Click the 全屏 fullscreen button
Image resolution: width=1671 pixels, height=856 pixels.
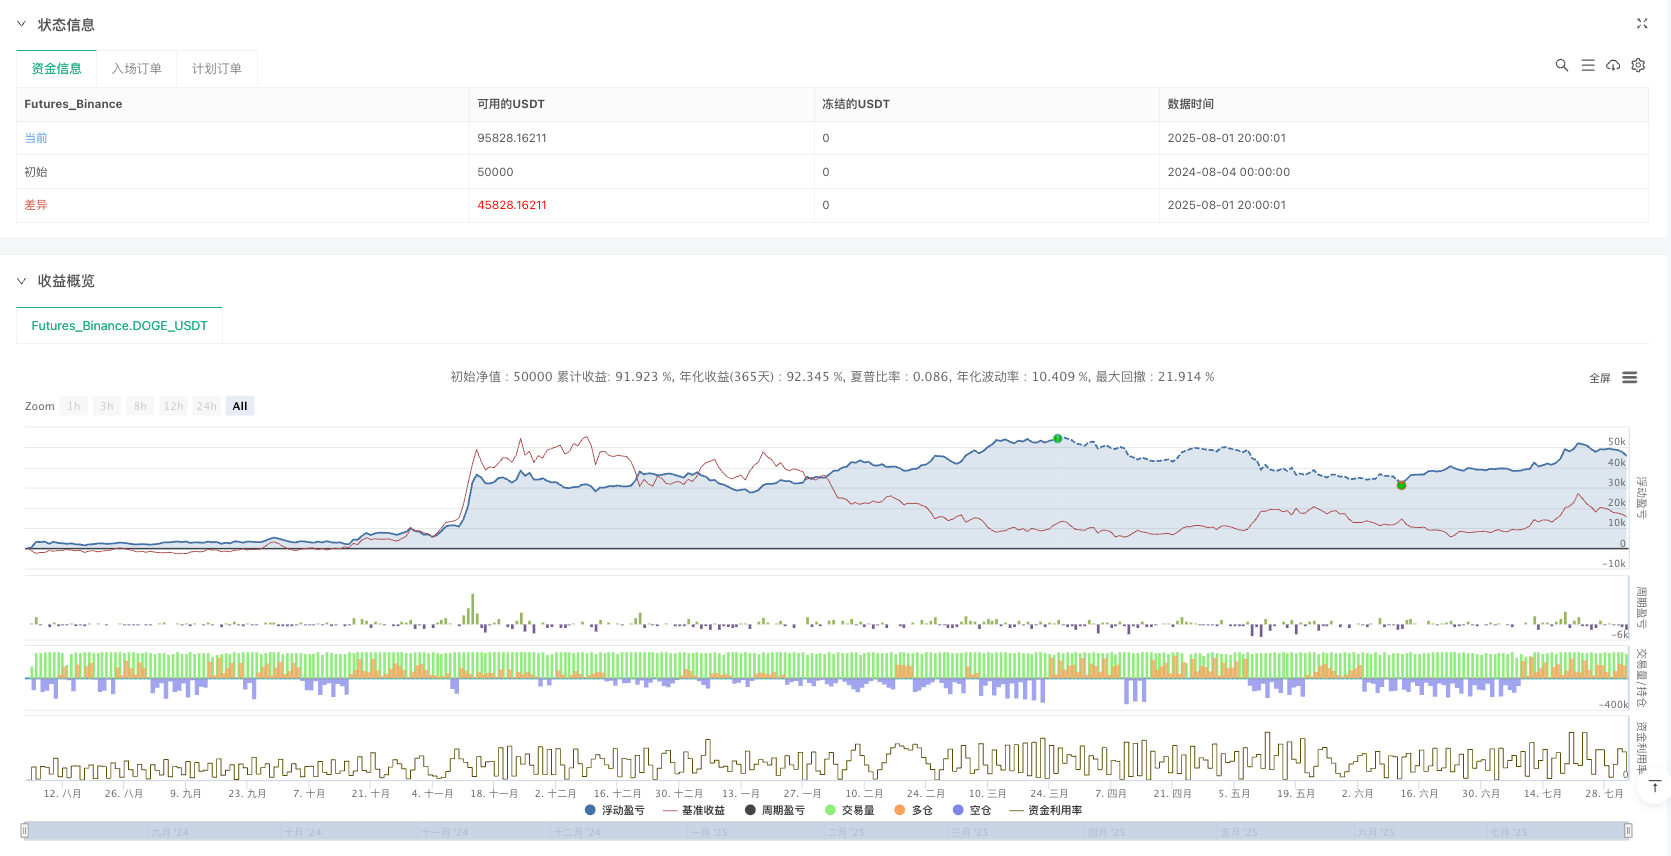(1599, 378)
